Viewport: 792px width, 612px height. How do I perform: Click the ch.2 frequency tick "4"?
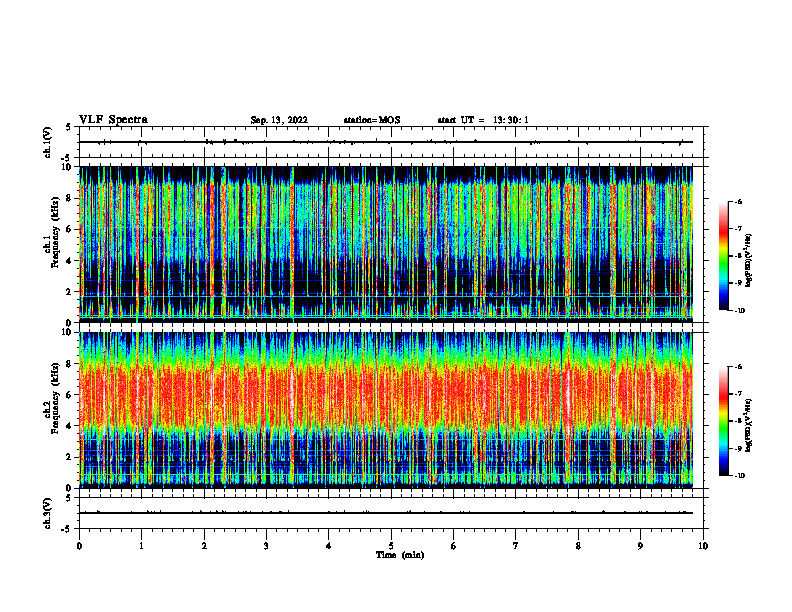point(70,426)
